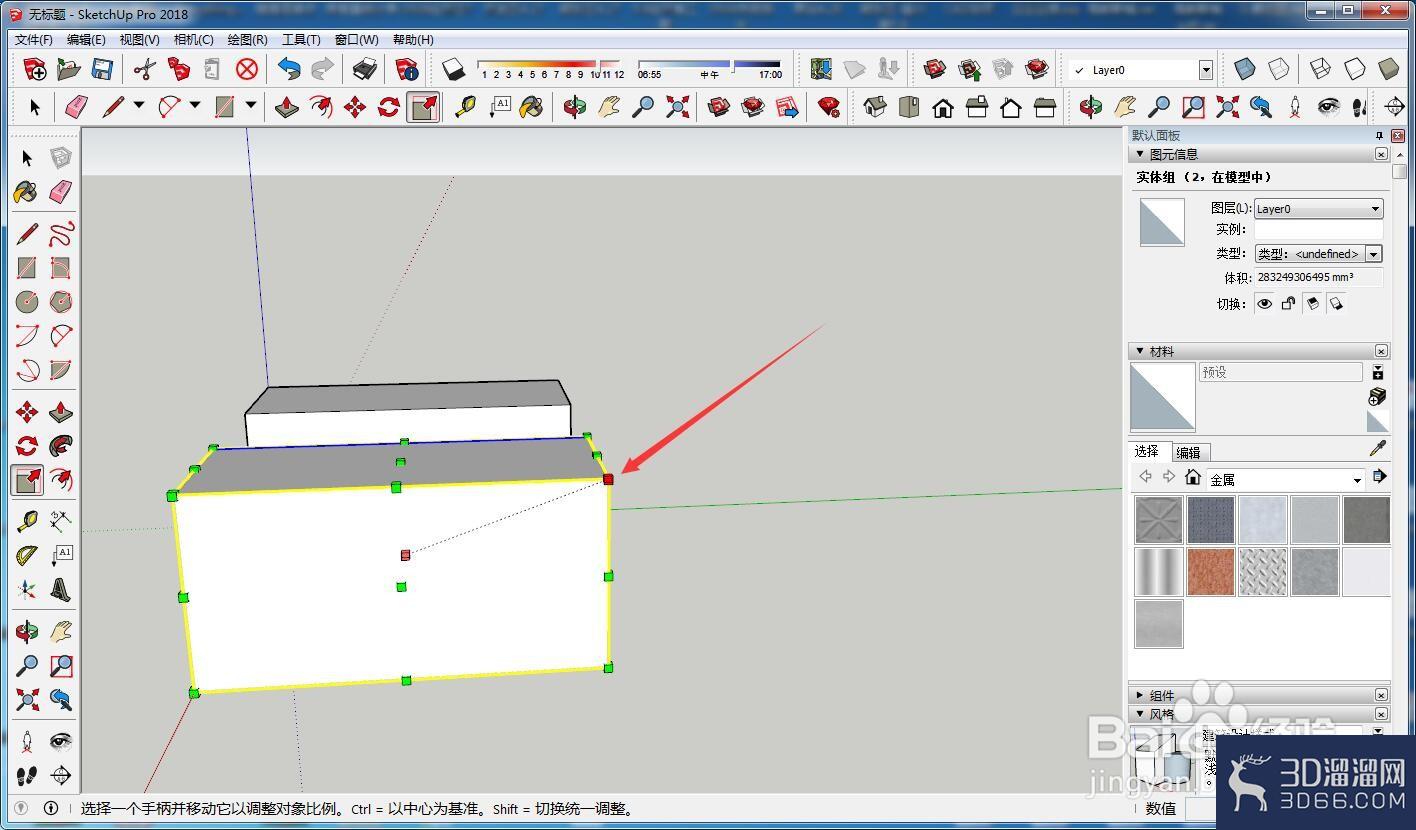This screenshot has height=830, width=1416.
Task: Select the Section Plane icon in top toolbar
Action: pos(1395,107)
